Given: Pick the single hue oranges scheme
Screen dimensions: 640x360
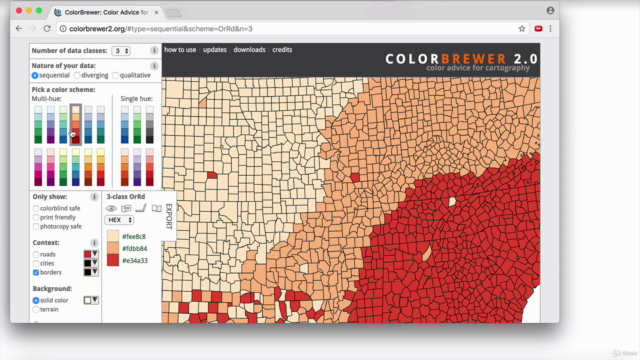Looking at the screenshot, I should [x=124, y=167].
